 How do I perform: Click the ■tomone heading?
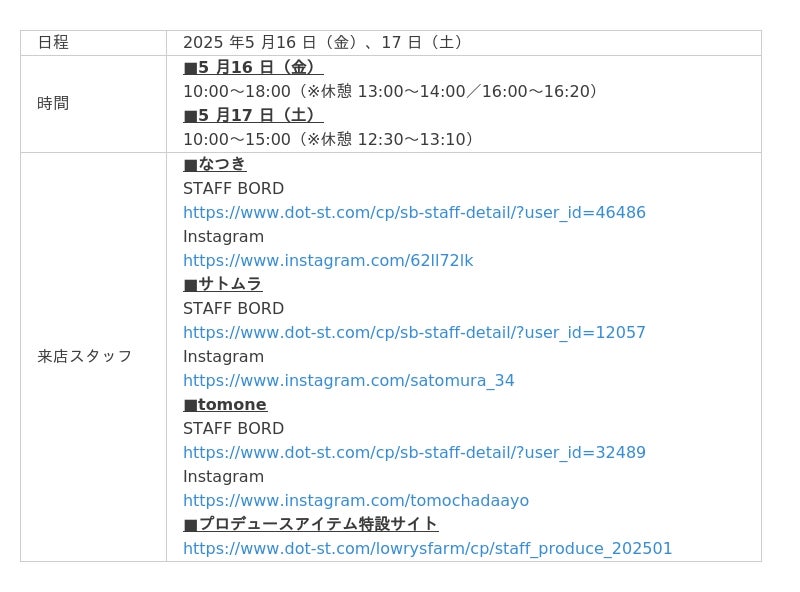coord(225,404)
